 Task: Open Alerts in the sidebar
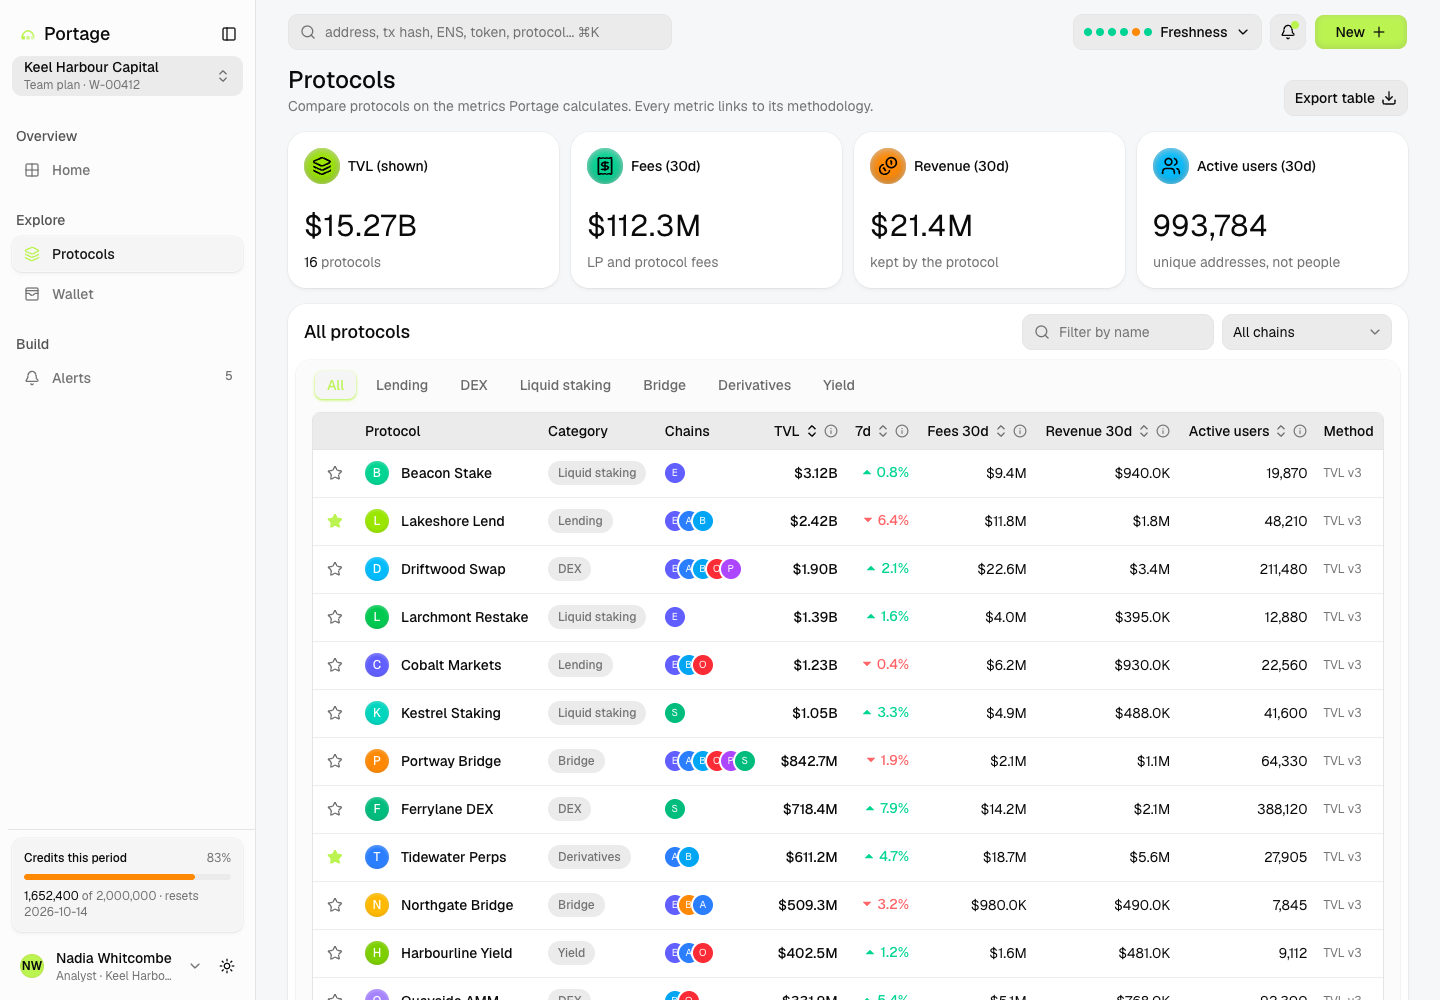[x=127, y=378]
